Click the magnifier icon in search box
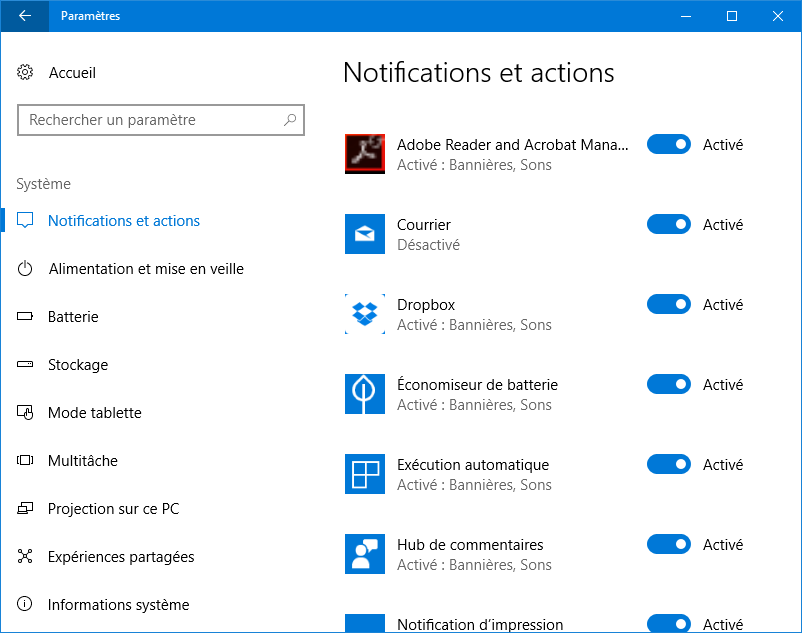The height and width of the screenshot is (633, 802). pyautogui.click(x=290, y=120)
